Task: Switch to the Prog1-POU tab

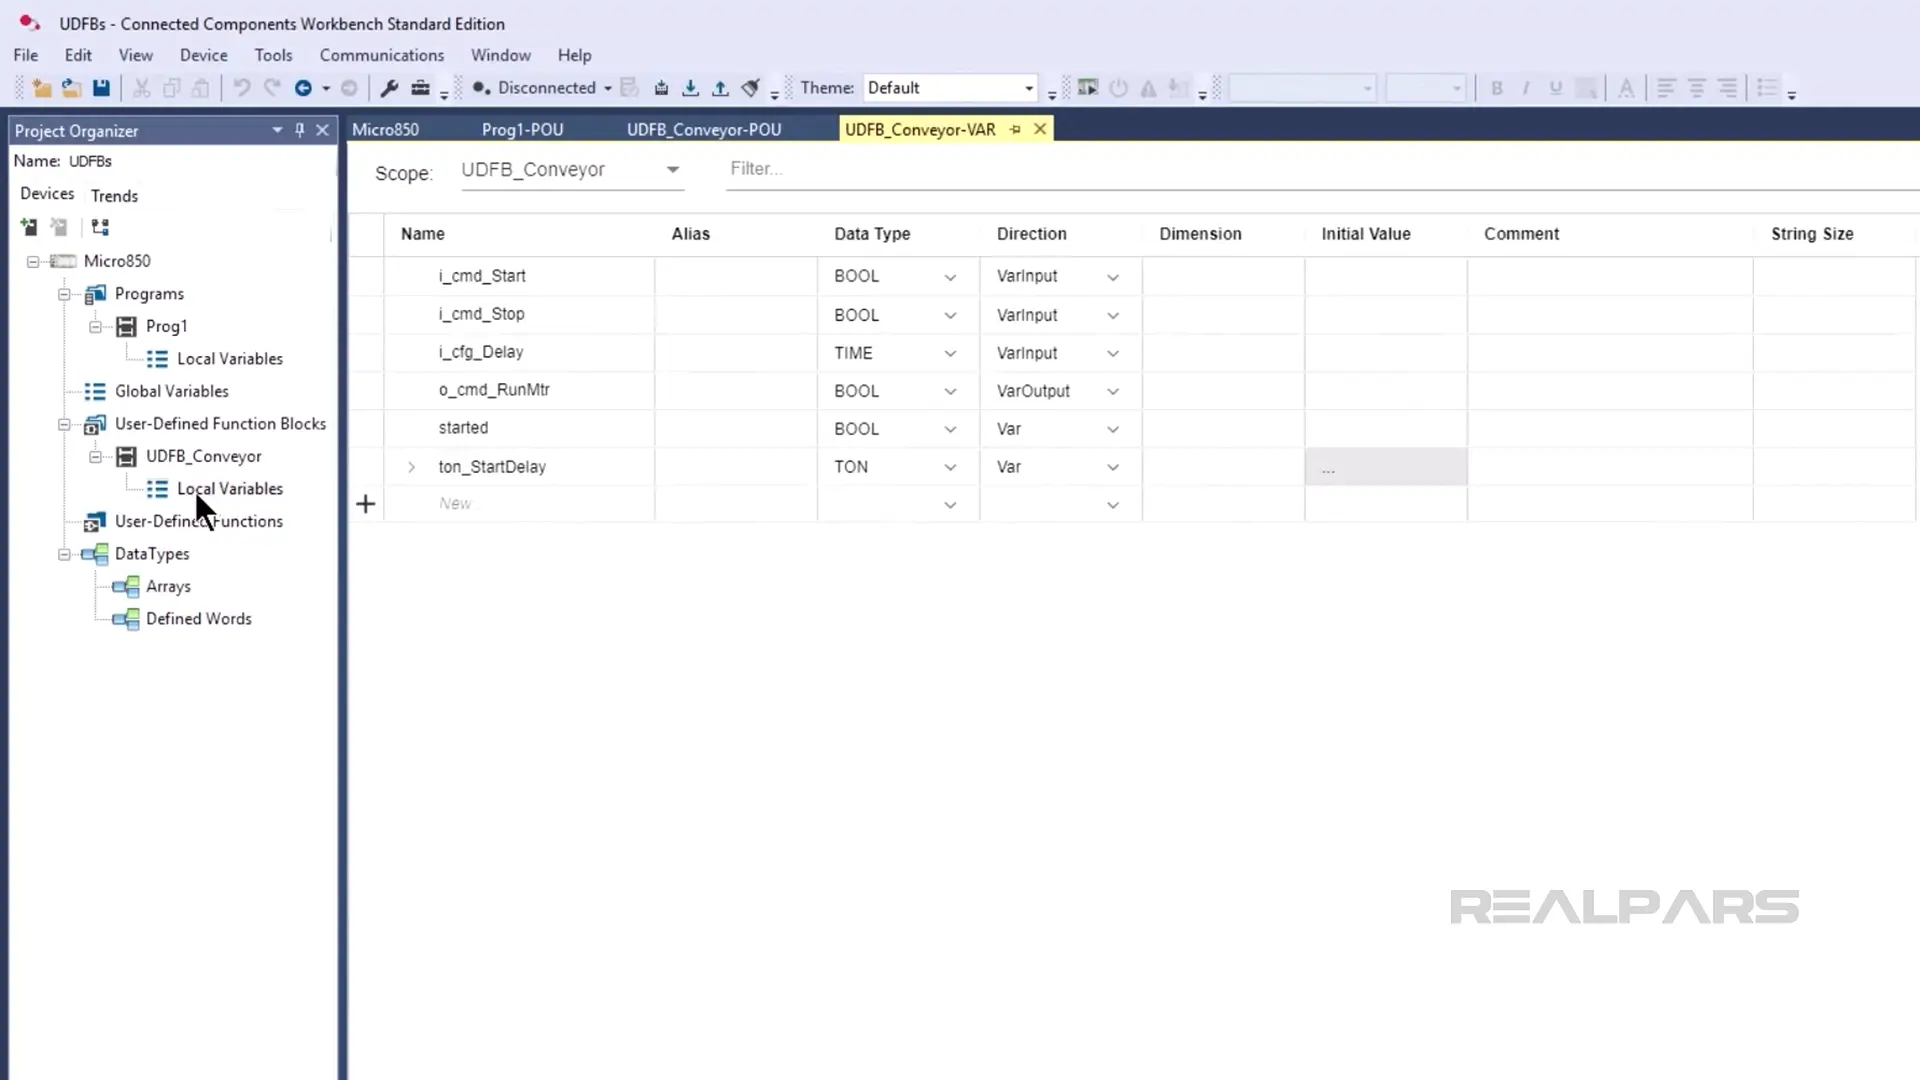Action: coord(522,129)
